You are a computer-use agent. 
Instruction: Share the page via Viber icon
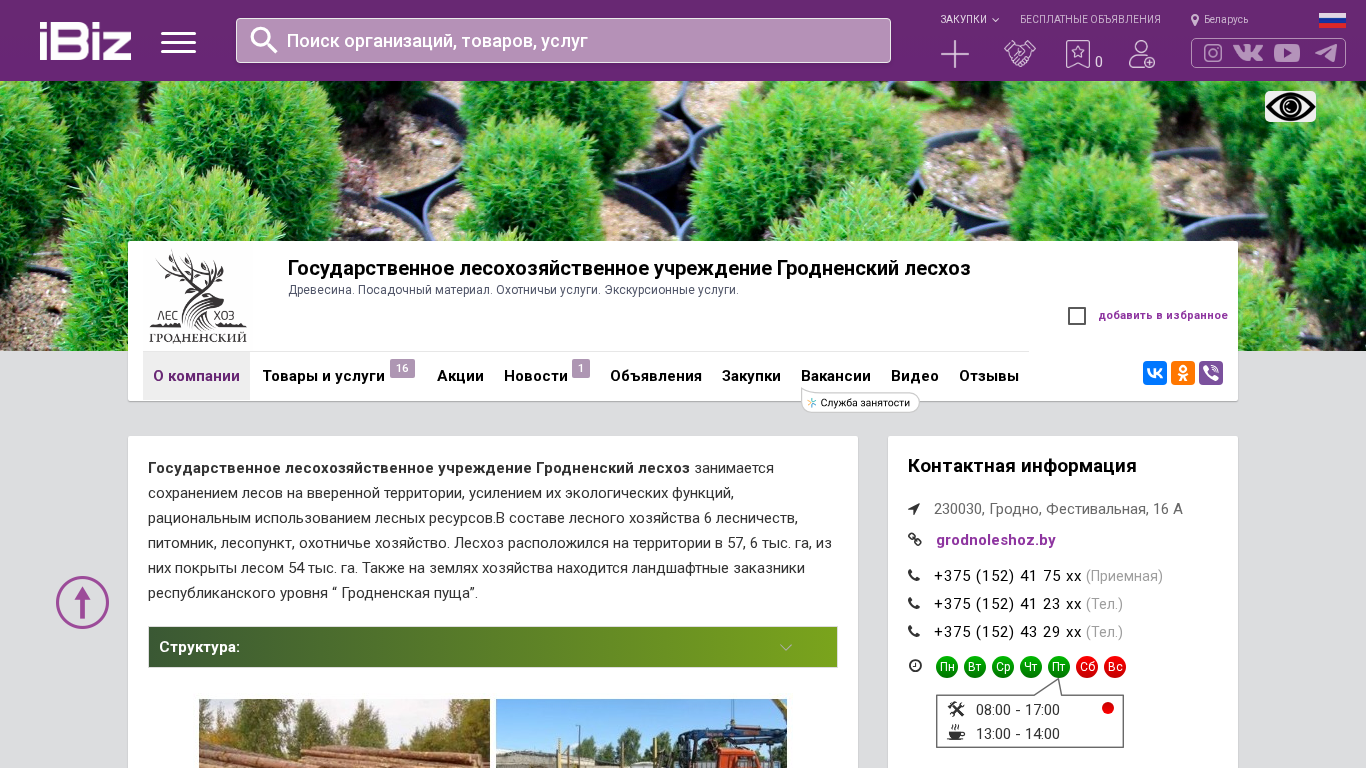(1211, 373)
